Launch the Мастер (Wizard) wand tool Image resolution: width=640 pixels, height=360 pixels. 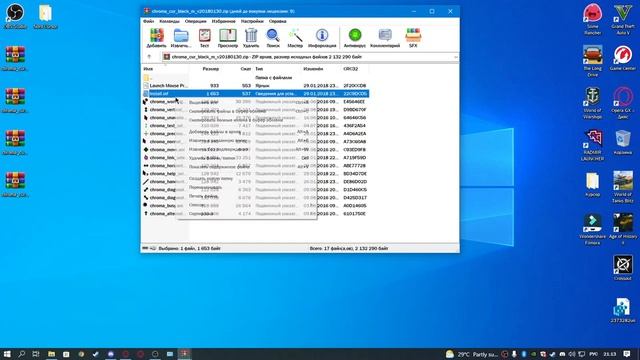click(x=295, y=38)
